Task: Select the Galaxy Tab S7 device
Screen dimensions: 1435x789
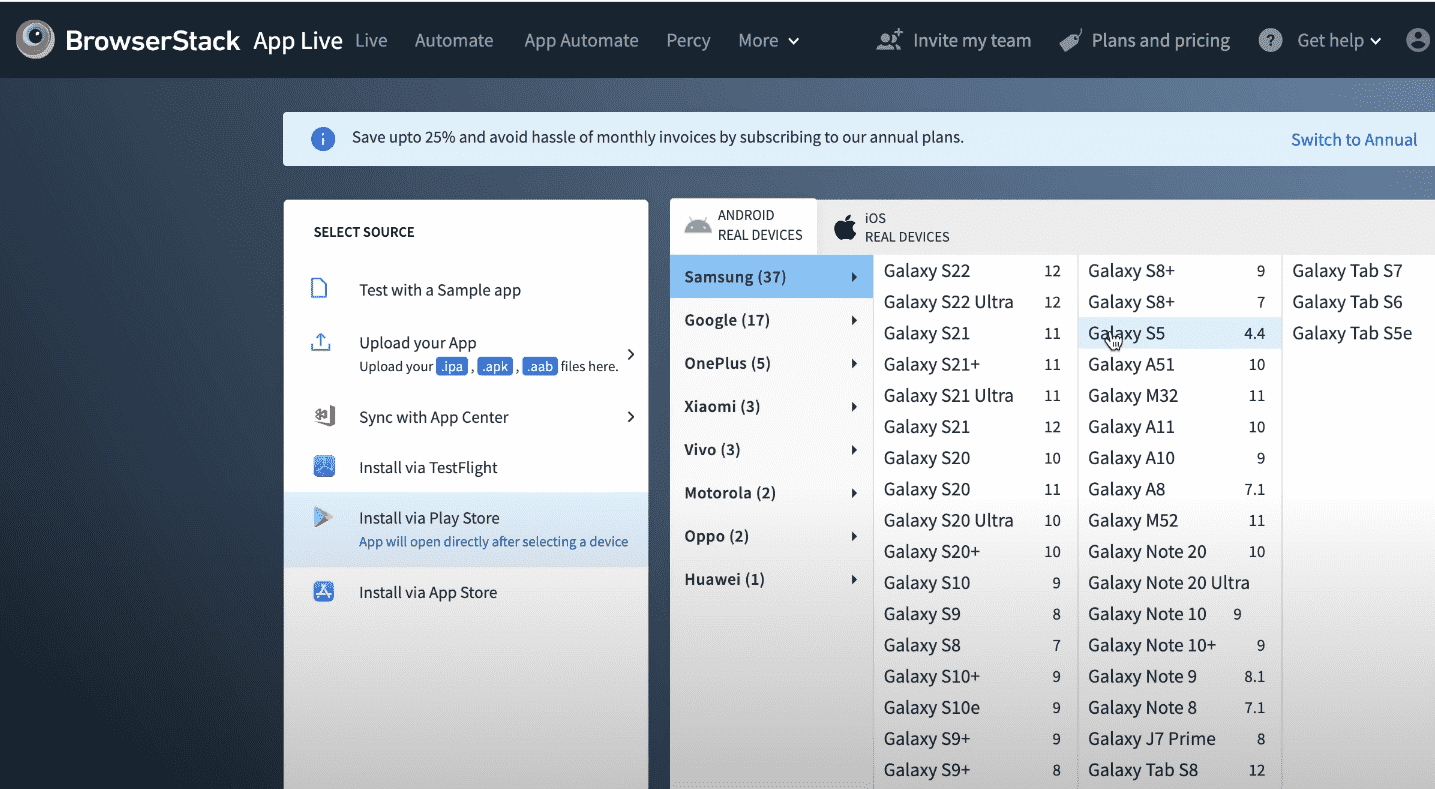Action: [x=1346, y=271]
